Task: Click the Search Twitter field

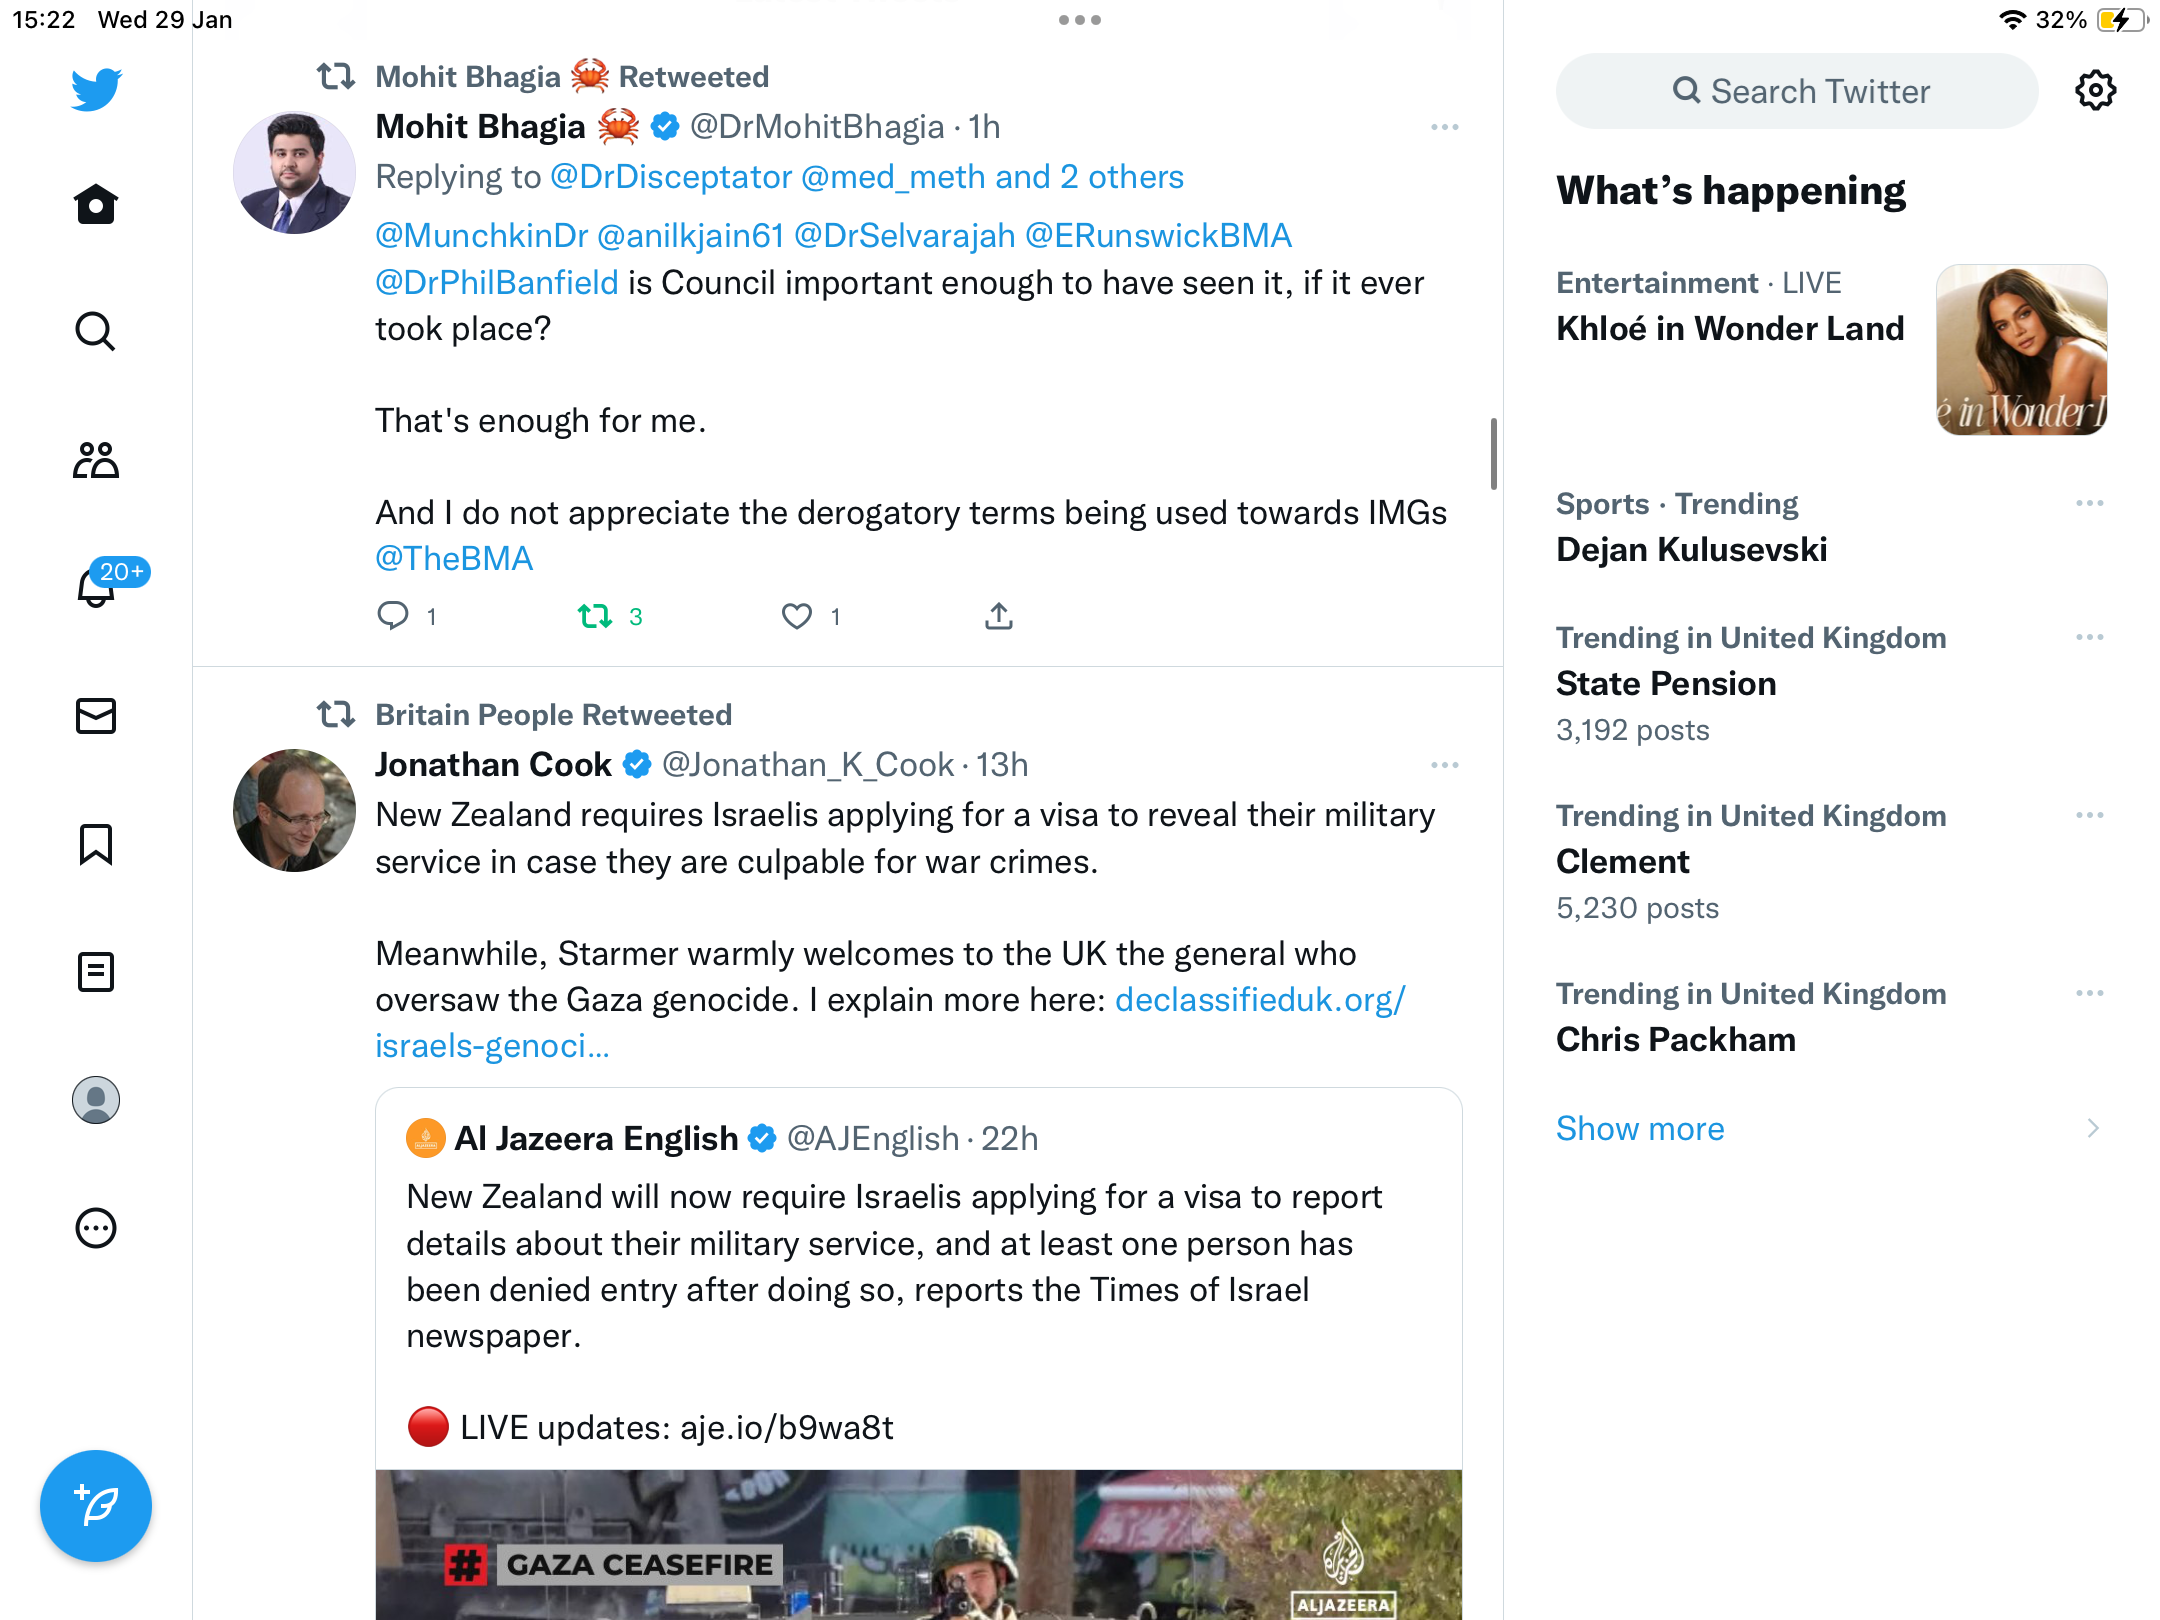Action: coord(1797,91)
